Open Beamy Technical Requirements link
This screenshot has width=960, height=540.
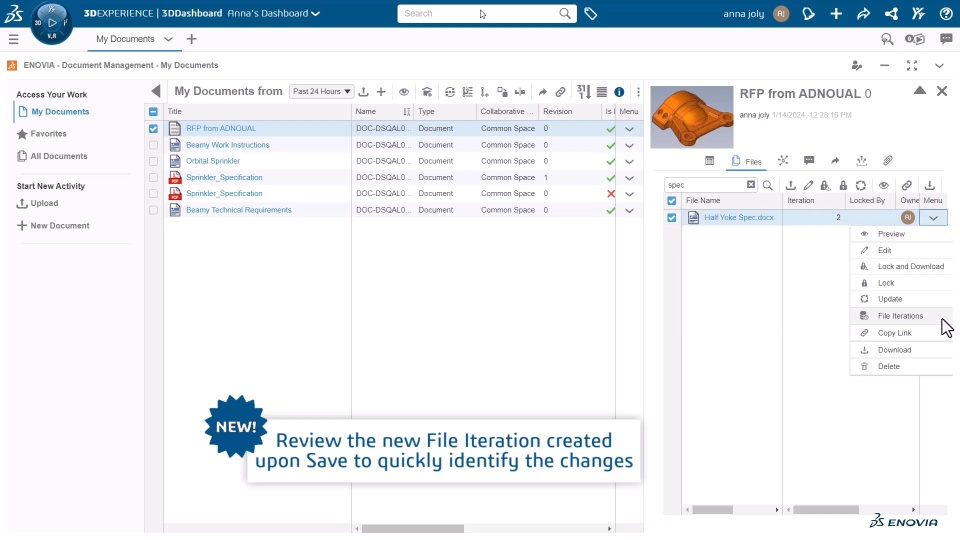click(239, 210)
